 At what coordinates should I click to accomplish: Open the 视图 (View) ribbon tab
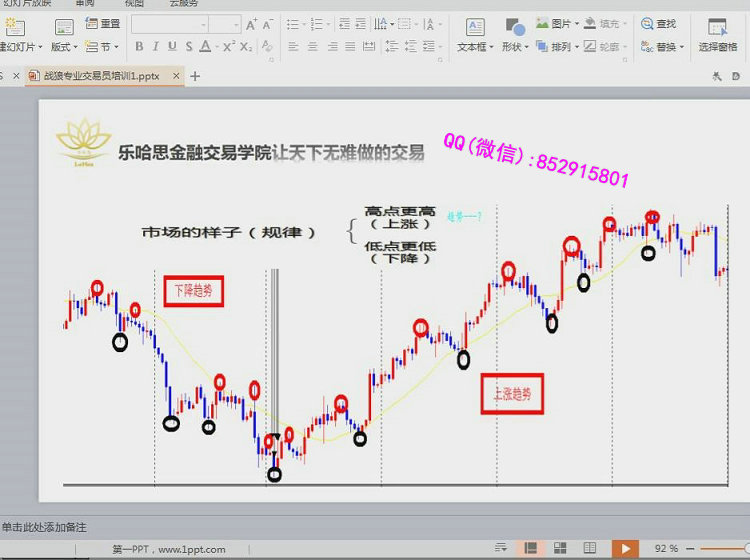[133, 4]
